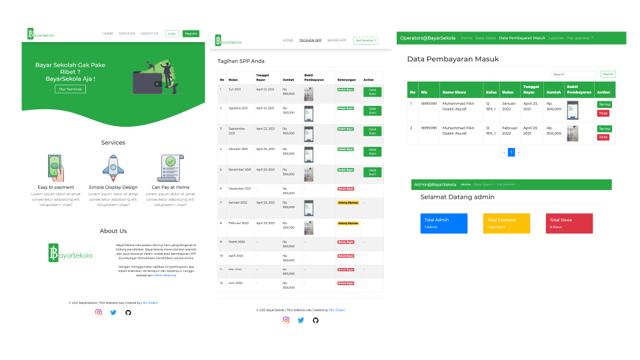Click Tolak for the Februari 2022 payment
Image resolution: width=640 pixels, height=360 pixels.
[x=603, y=137]
